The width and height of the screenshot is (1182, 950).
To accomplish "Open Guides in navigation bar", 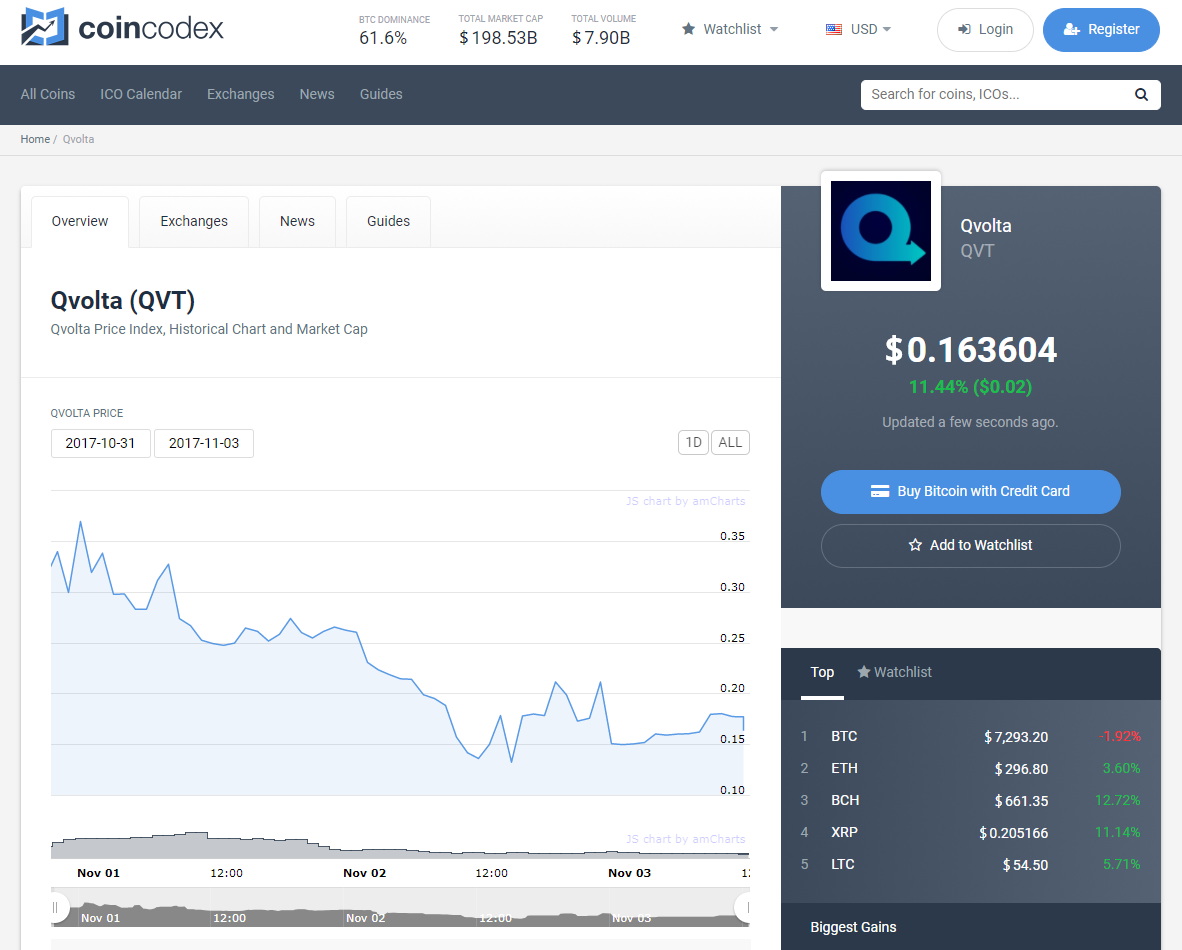I will pyautogui.click(x=381, y=94).
